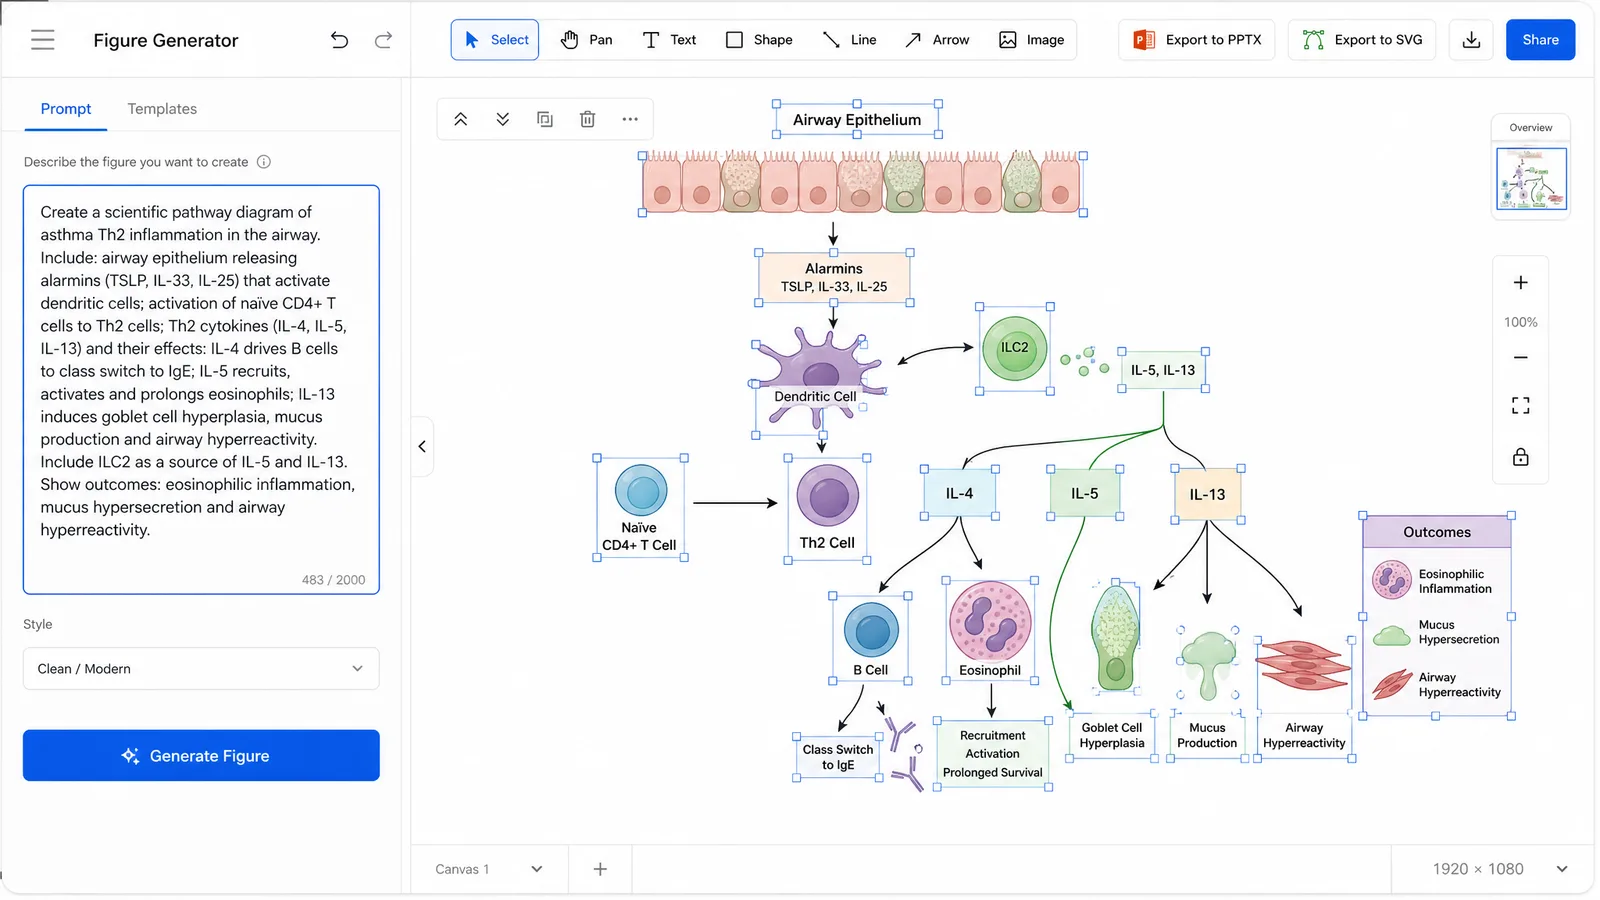Redo the last action

click(x=383, y=40)
